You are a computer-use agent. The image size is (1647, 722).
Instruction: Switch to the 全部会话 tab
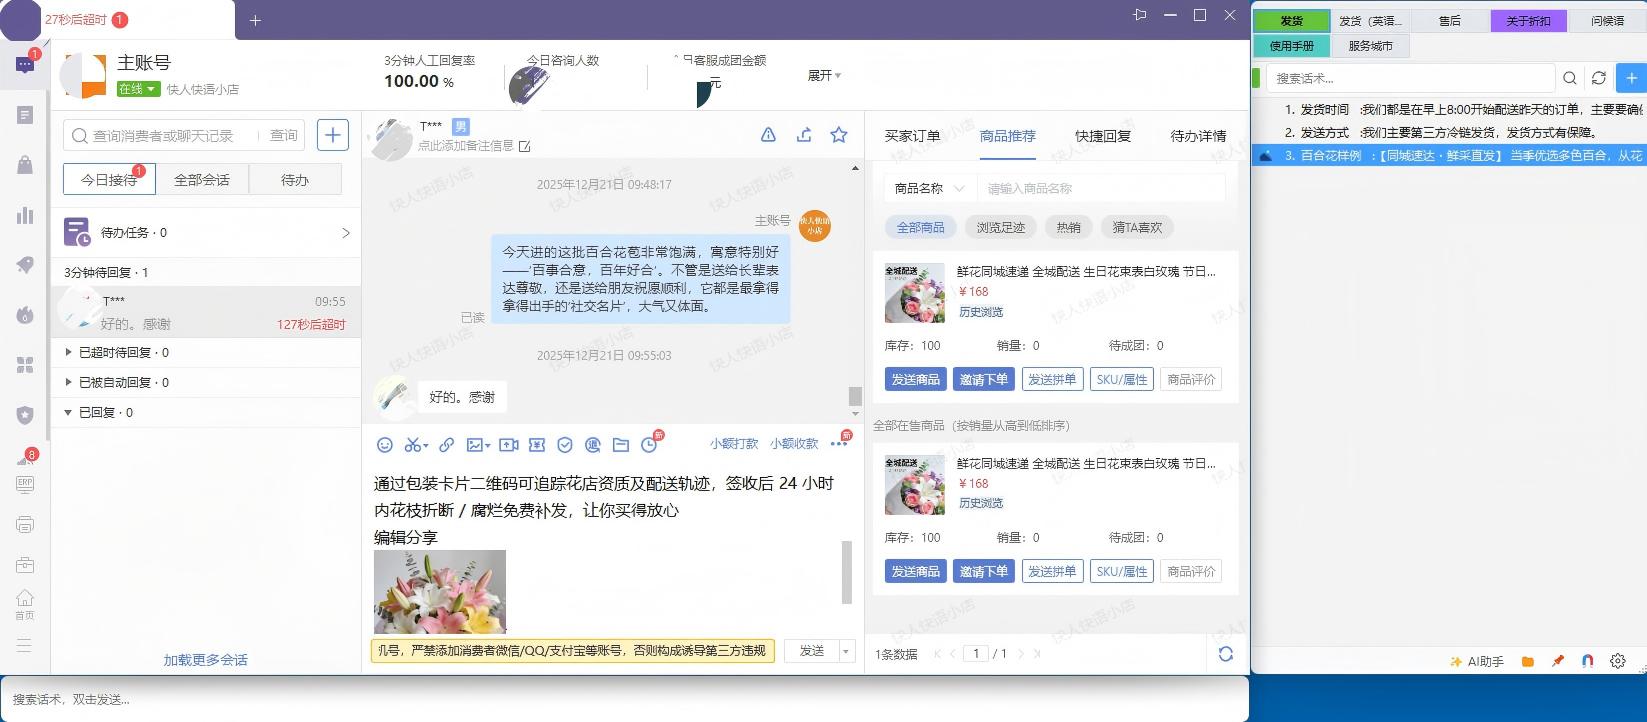point(202,180)
